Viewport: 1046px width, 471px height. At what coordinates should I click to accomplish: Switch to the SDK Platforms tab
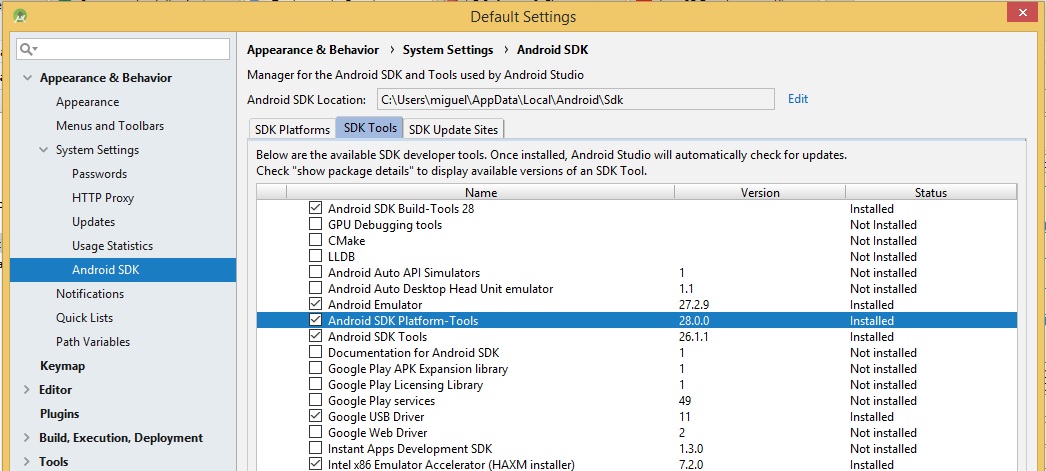(292, 129)
